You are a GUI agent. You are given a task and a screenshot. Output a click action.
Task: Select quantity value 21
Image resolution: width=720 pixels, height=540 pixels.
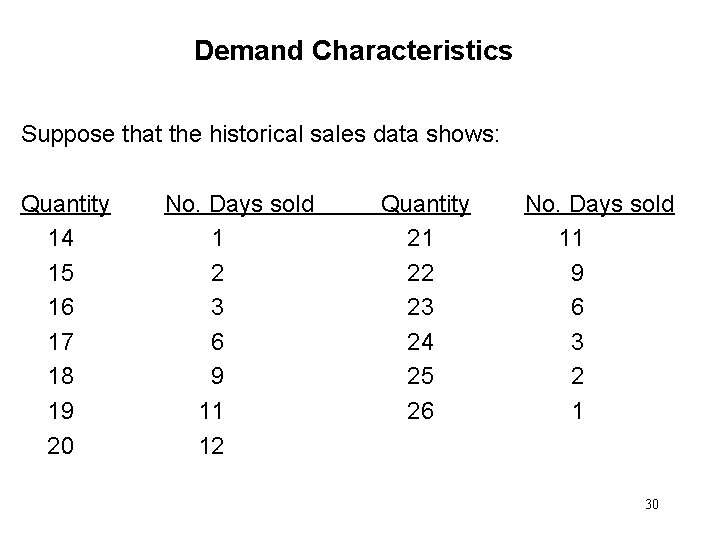421,239
